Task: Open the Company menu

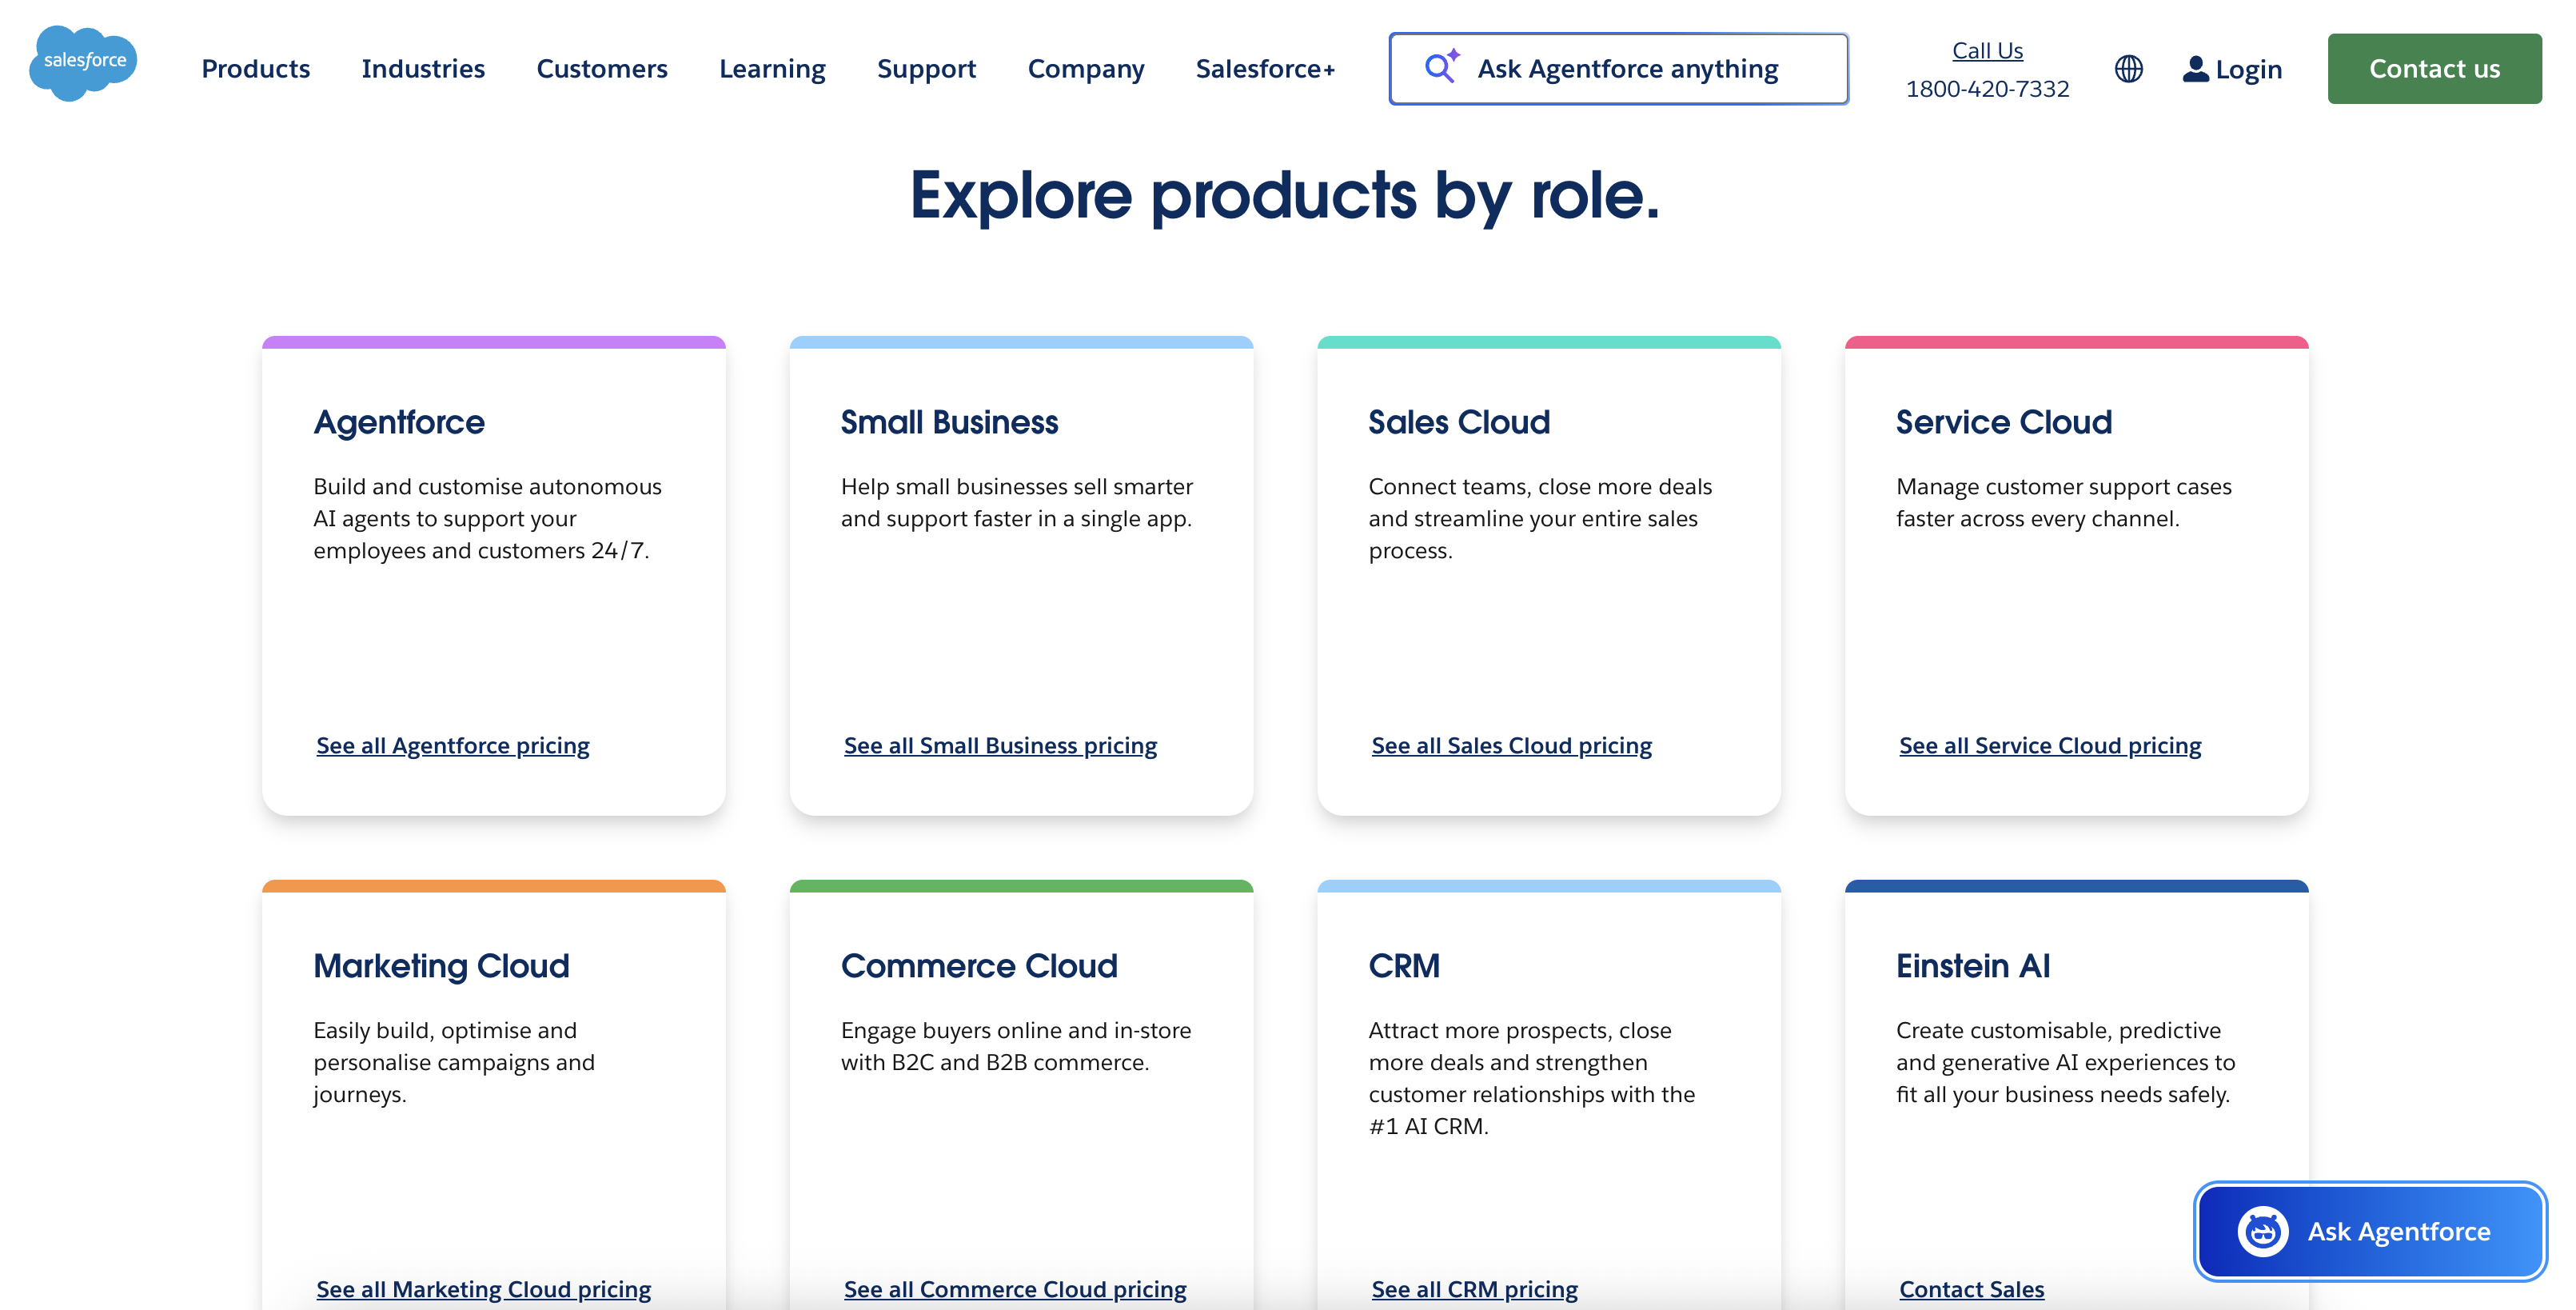Action: 1086,69
